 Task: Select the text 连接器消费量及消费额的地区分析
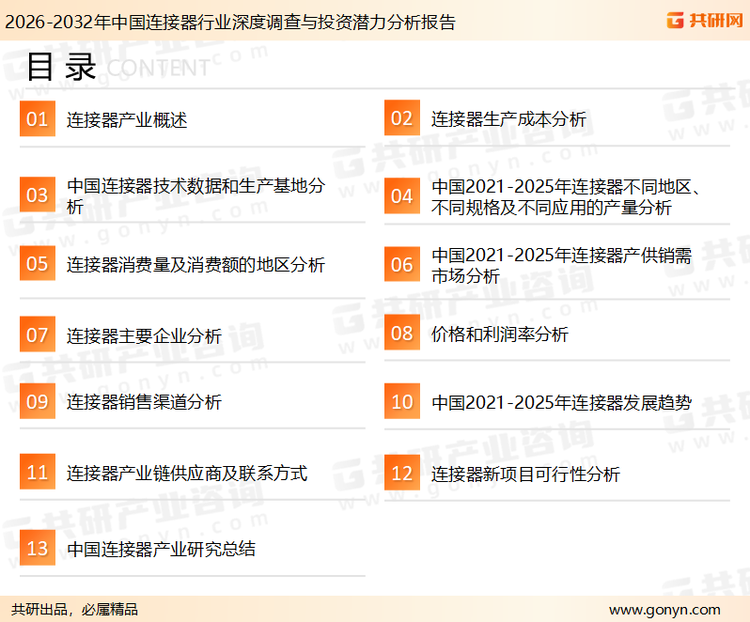(196, 265)
